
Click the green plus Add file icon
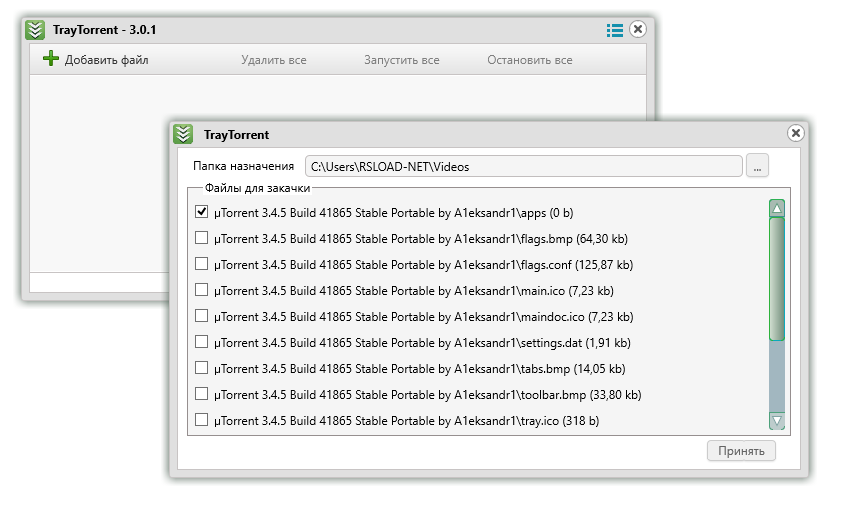(x=51, y=59)
